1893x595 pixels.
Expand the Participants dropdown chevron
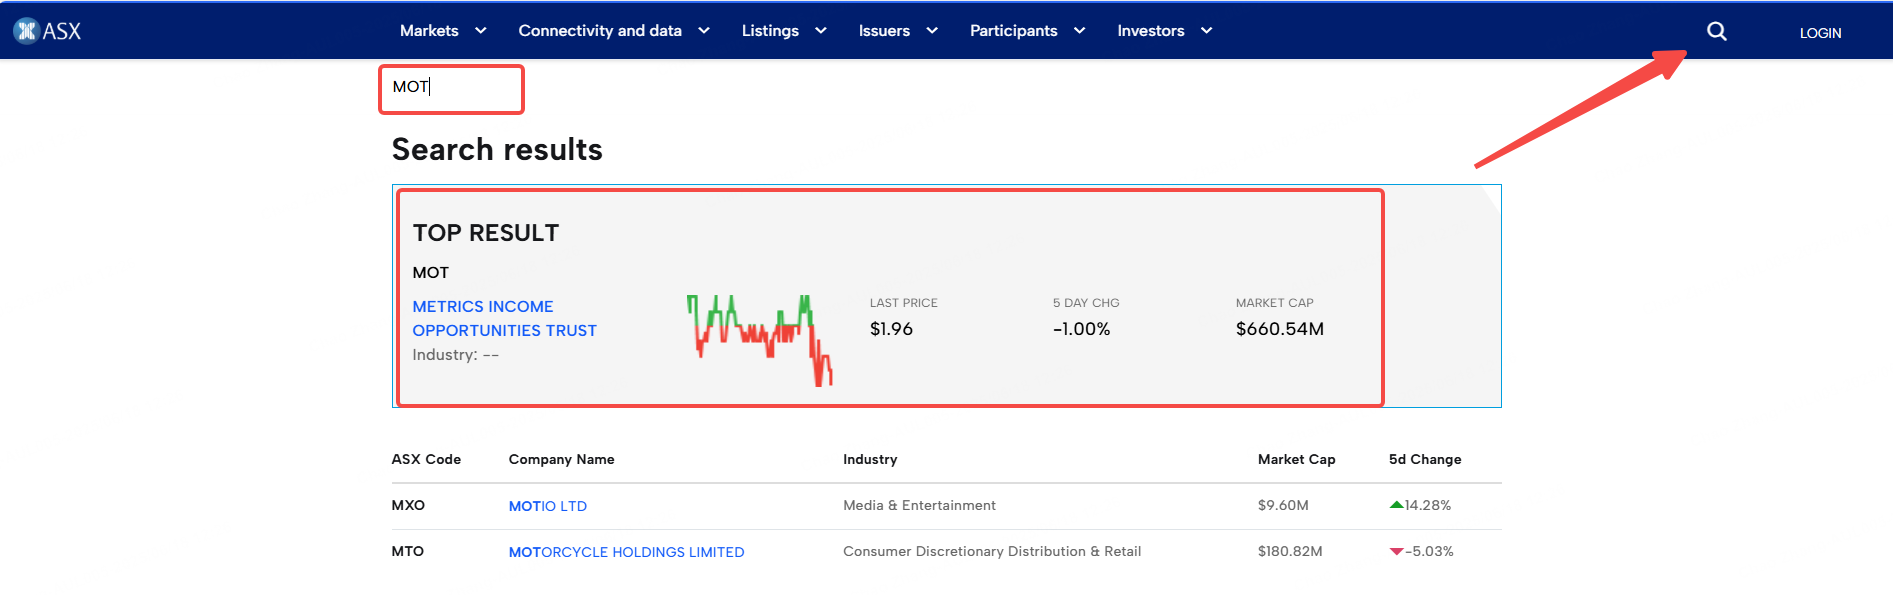pos(1080,31)
